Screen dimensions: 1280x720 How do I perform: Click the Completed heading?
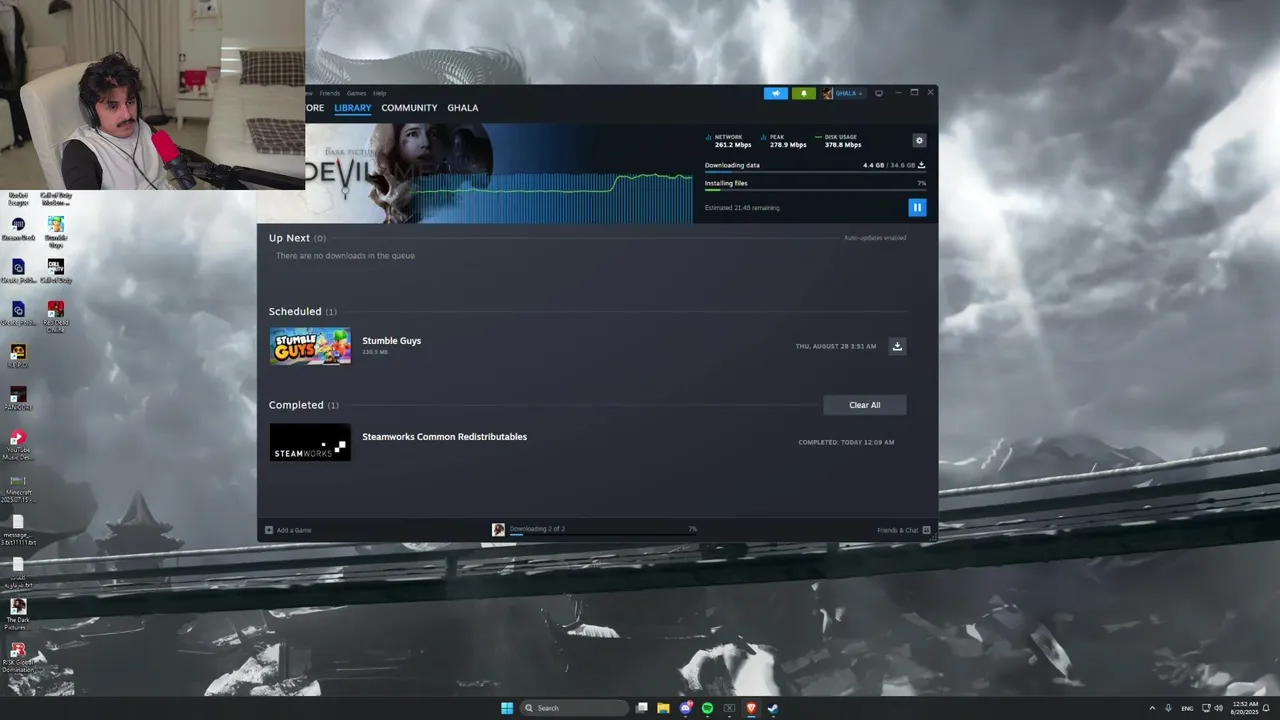(296, 405)
